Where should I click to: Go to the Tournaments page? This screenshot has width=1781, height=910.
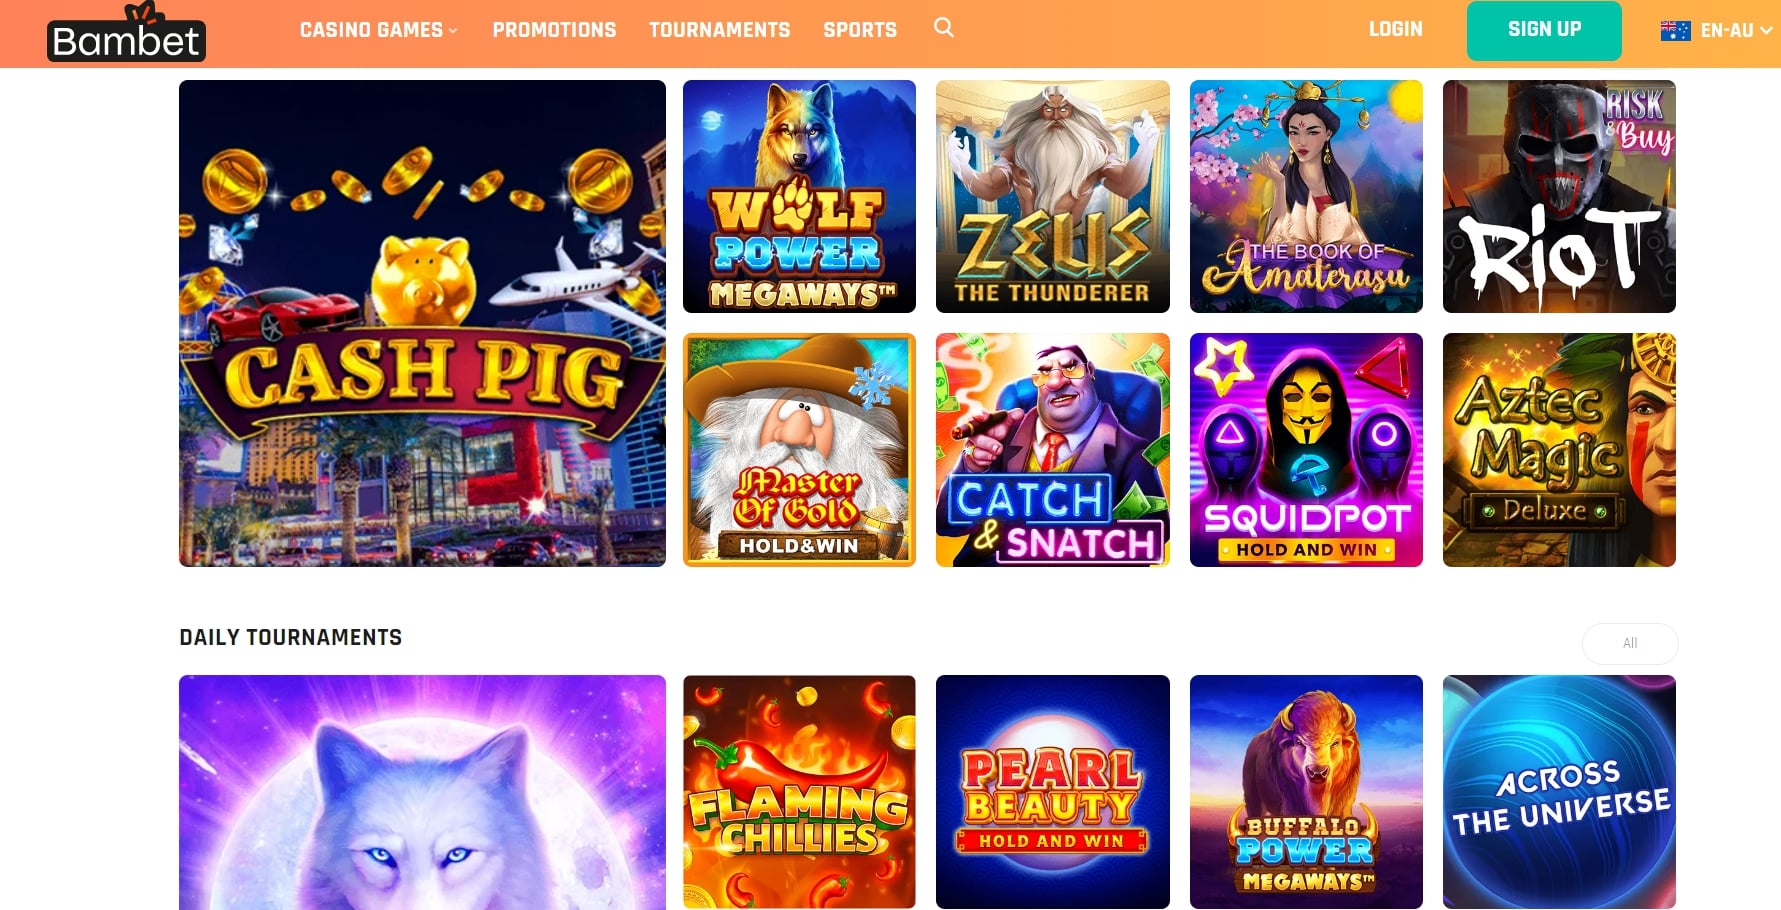pos(720,30)
